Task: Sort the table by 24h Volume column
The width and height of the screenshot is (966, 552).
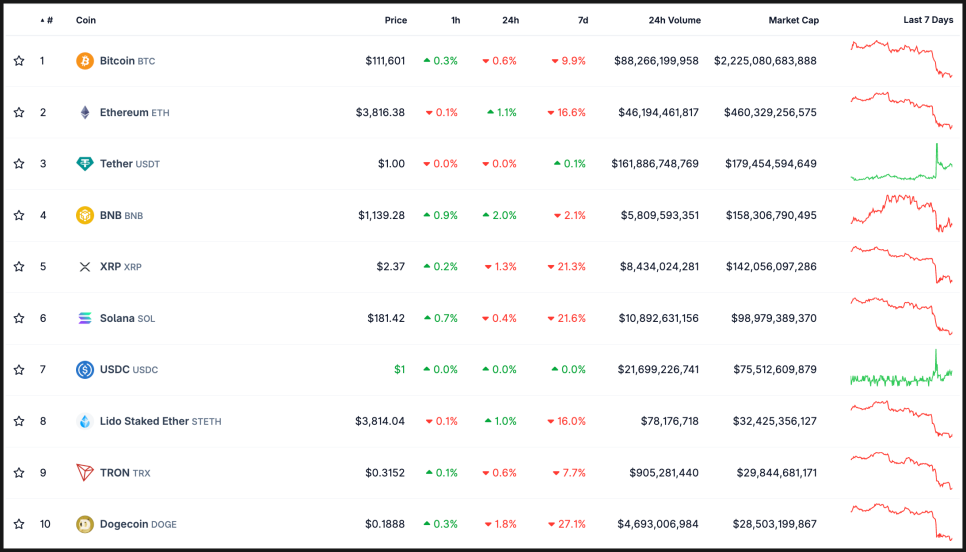Action: pos(674,20)
